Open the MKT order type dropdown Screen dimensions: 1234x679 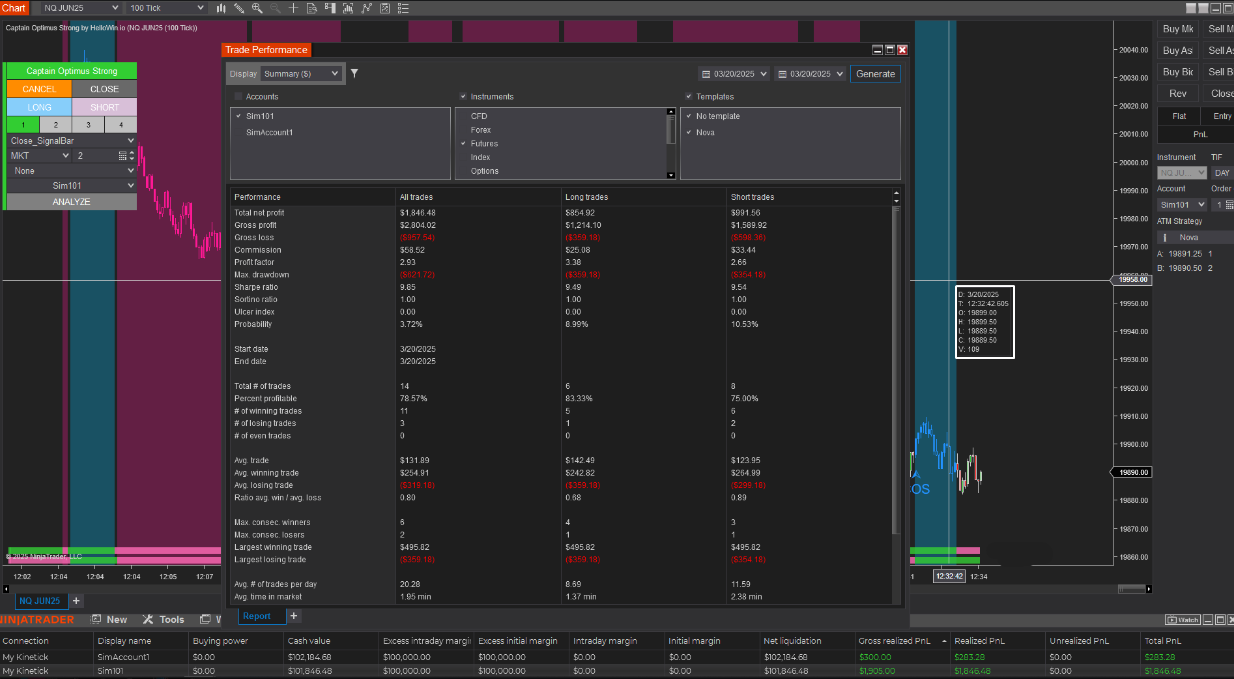coord(39,156)
